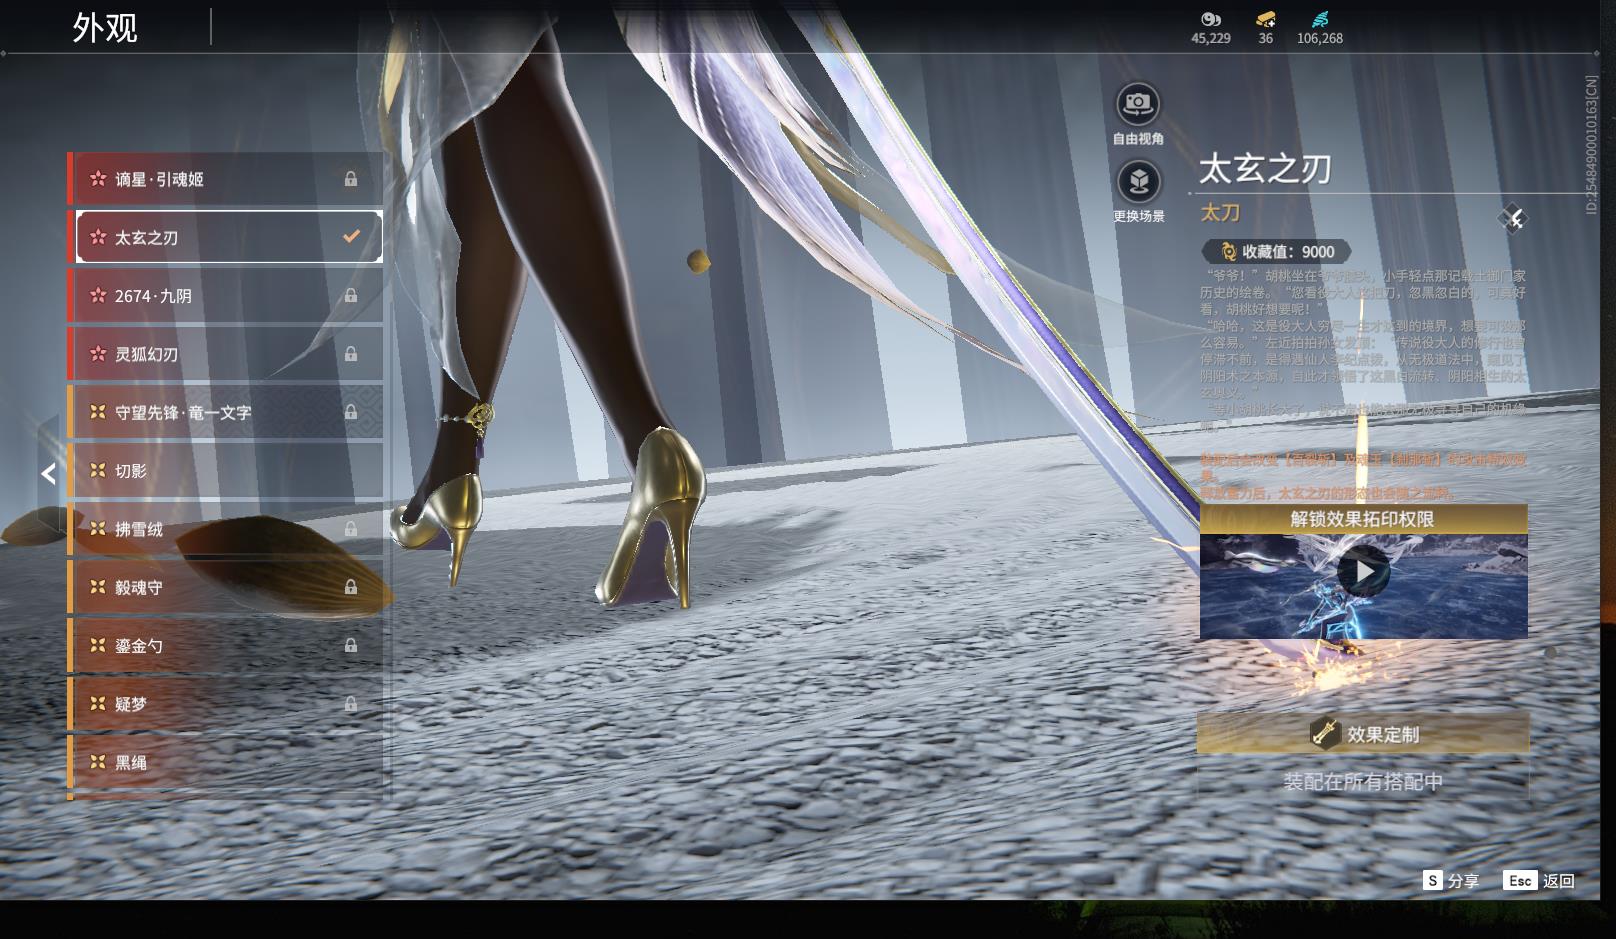Select the 2674·九阴 skin entry
1616x939 pixels.
tap(226, 296)
